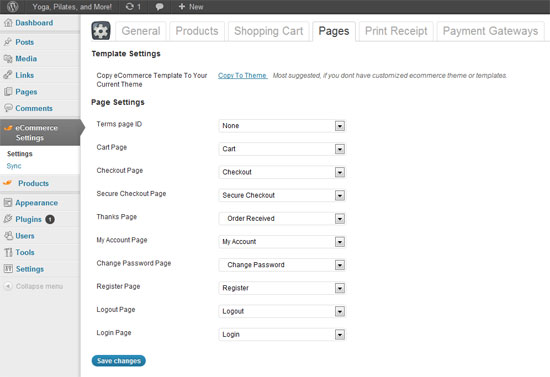Open the Register Page dropdown

coord(282,288)
